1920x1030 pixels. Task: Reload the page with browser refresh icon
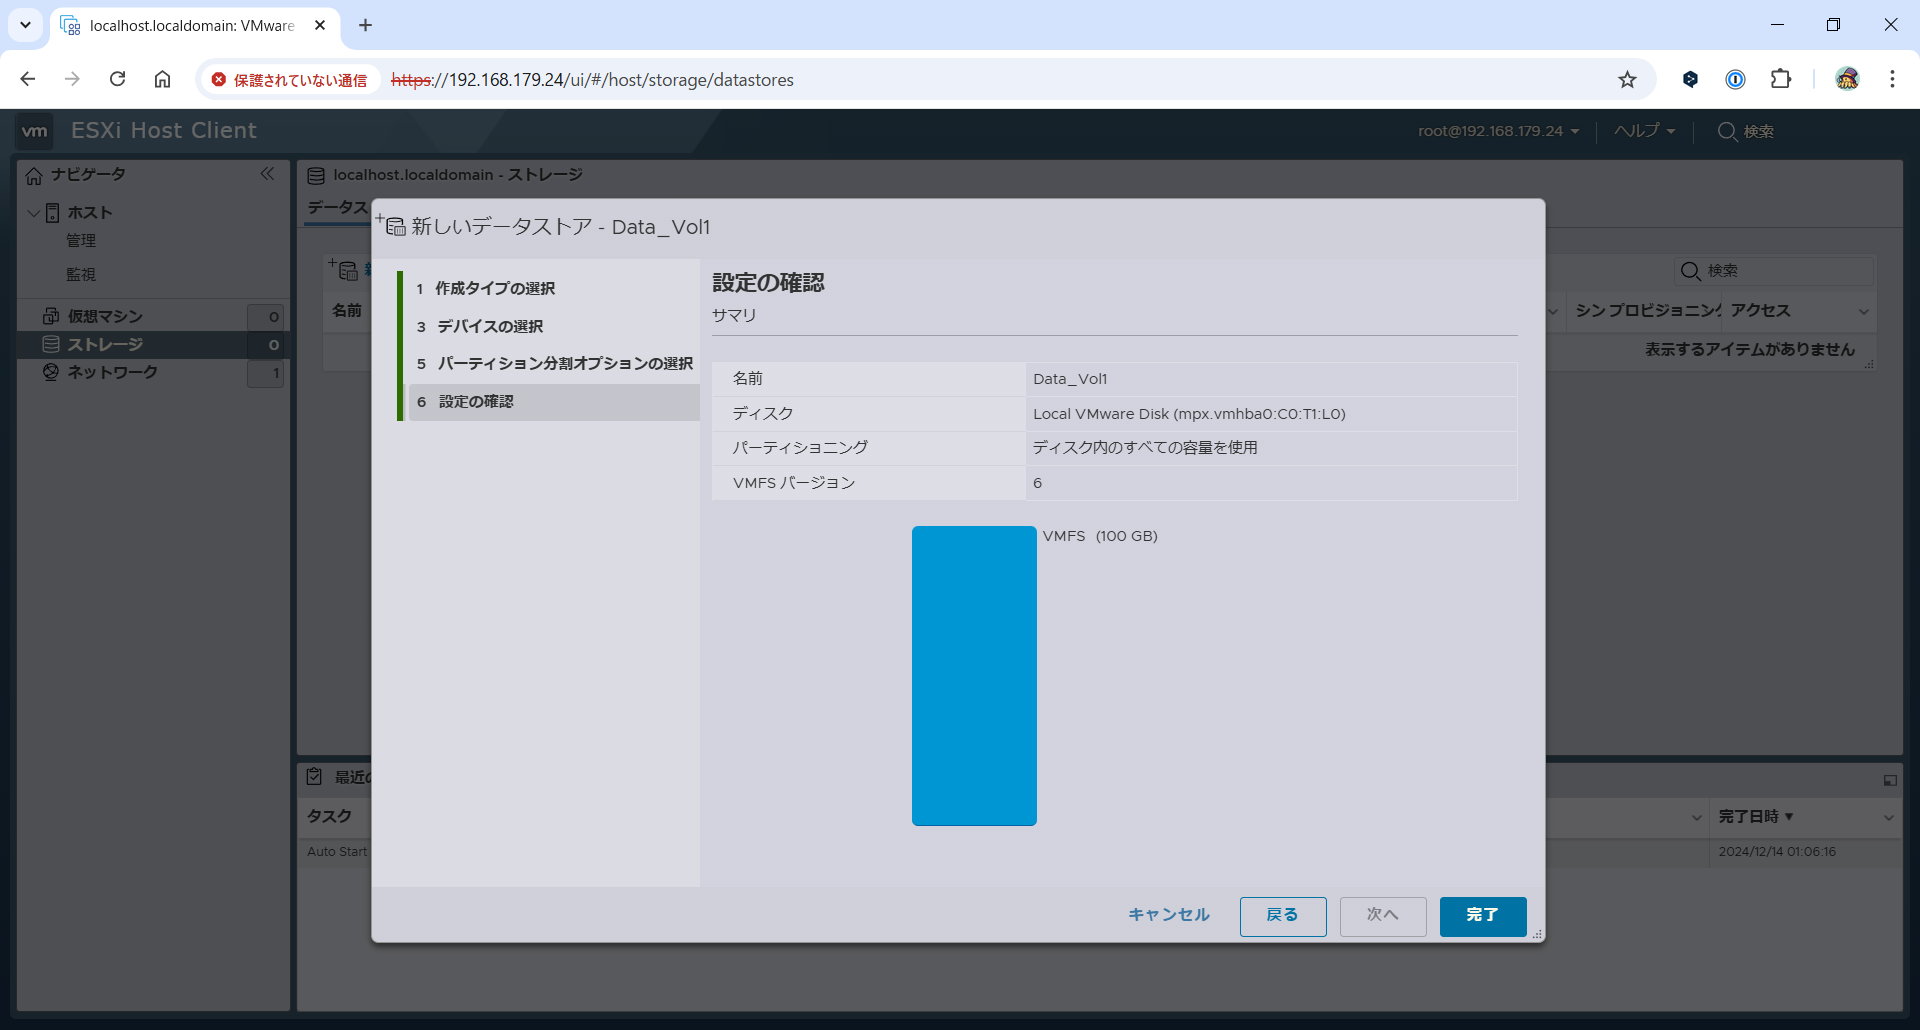point(117,79)
